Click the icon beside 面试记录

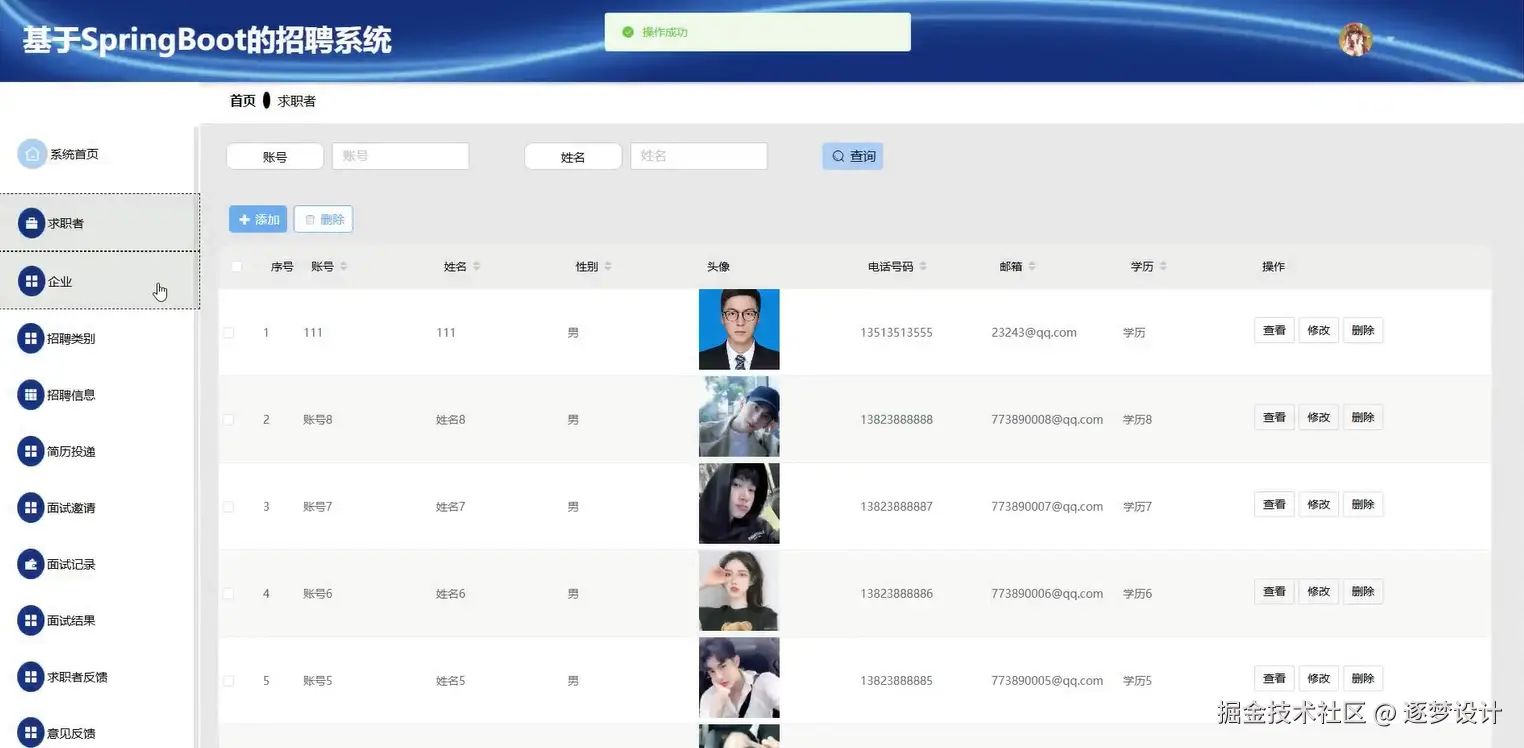click(31, 564)
